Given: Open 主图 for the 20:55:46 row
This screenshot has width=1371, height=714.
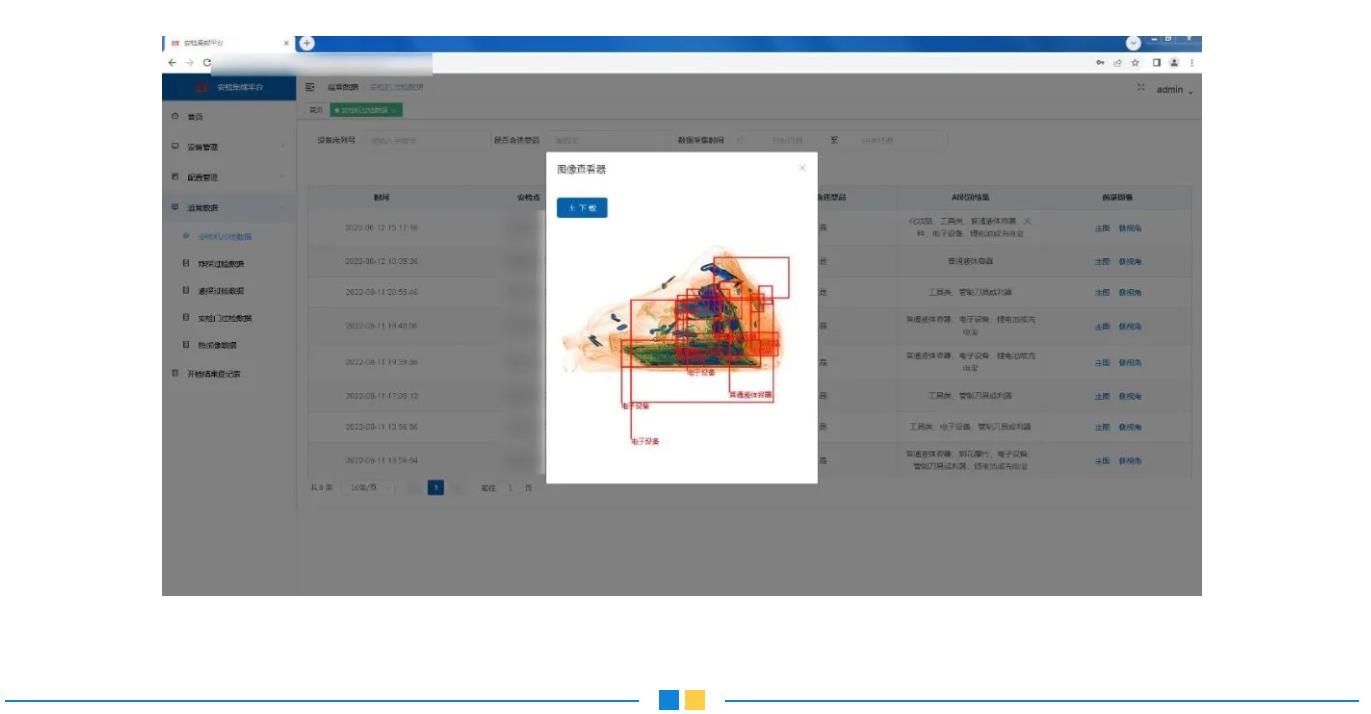Looking at the screenshot, I should pos(1104,292).
